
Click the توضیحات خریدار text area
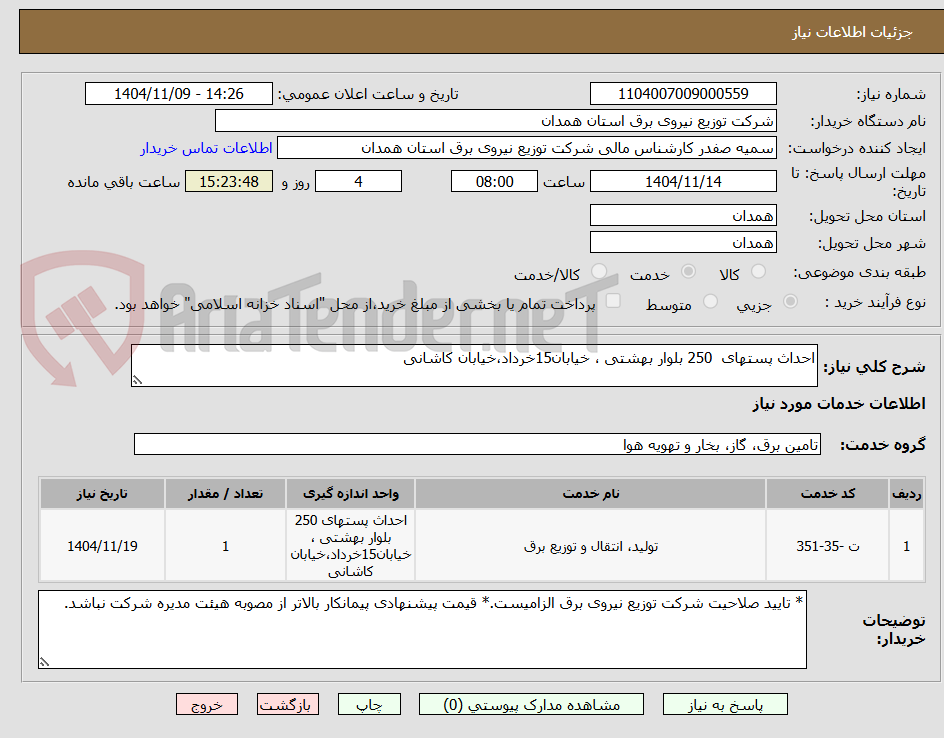point(422,629)
